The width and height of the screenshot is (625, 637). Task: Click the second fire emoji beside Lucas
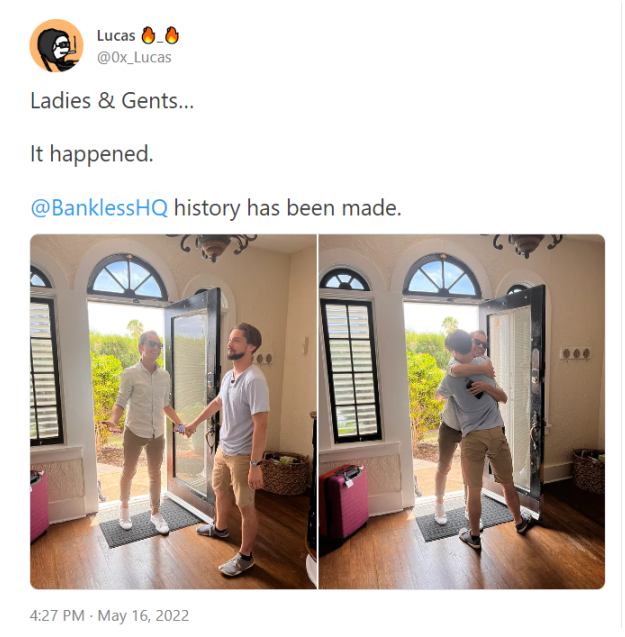[x=172, y=35]
